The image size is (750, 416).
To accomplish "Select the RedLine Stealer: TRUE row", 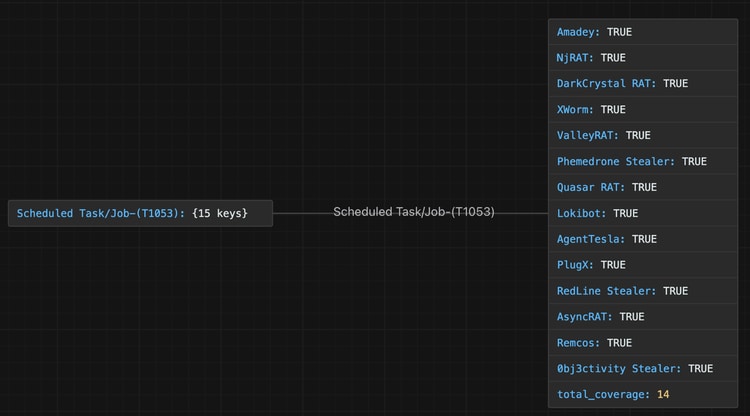I will [643, 291].
